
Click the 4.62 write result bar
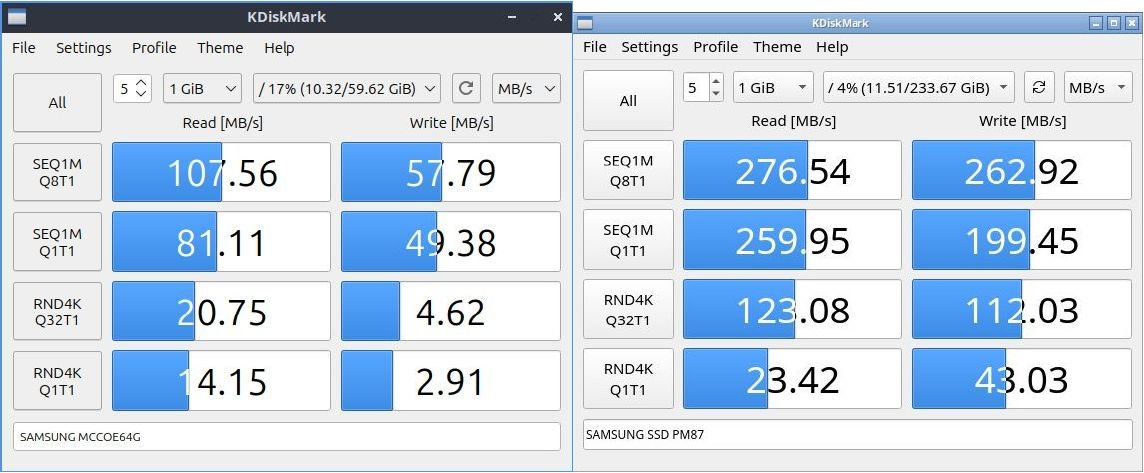(x=451, y=312)
